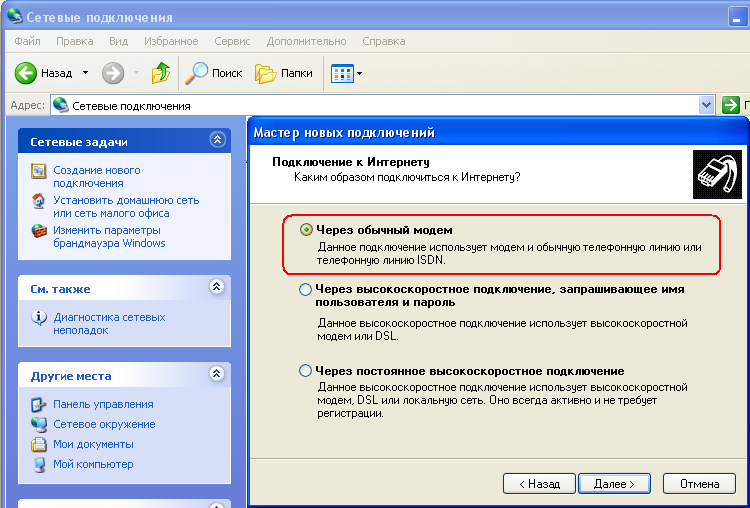Expand the address bar dropdown
This screenshot has width=750, height=508.
706,105
